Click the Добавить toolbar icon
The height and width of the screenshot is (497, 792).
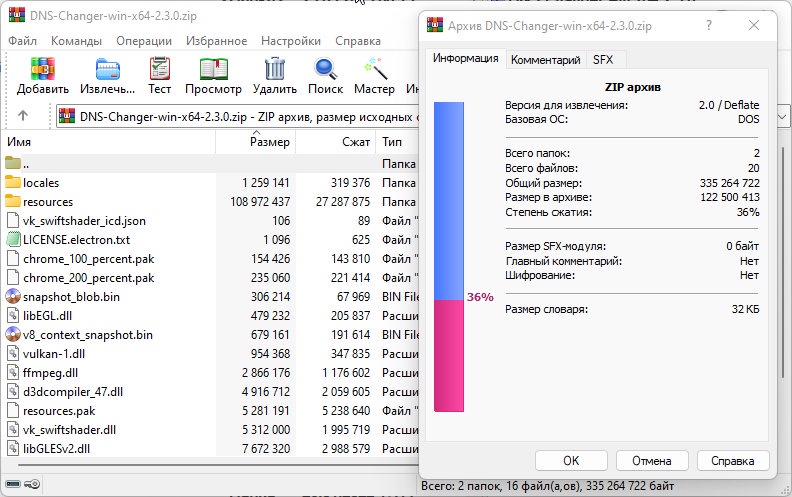click(43, 69)
